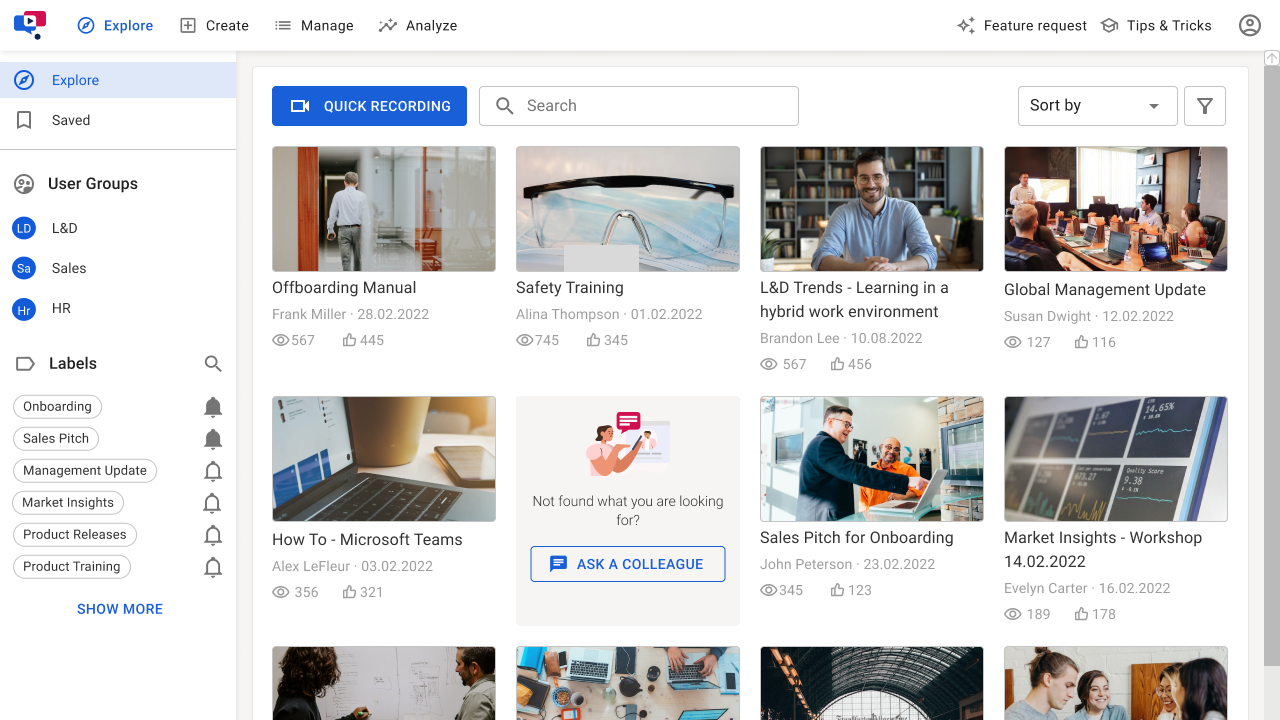The width and height of the screenshot is (1280, 720).
Task: Open the Create menu
Action: tap(214, 26)
